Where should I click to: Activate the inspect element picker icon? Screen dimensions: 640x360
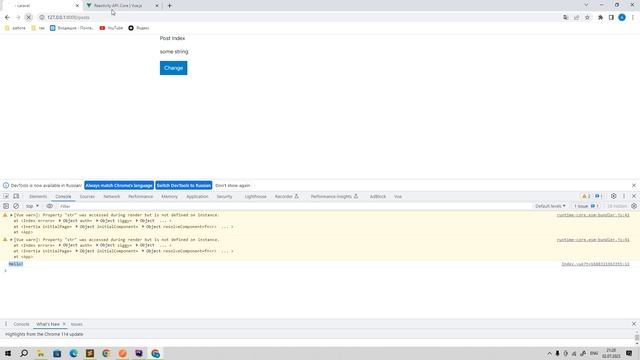(x=6, y=196)
